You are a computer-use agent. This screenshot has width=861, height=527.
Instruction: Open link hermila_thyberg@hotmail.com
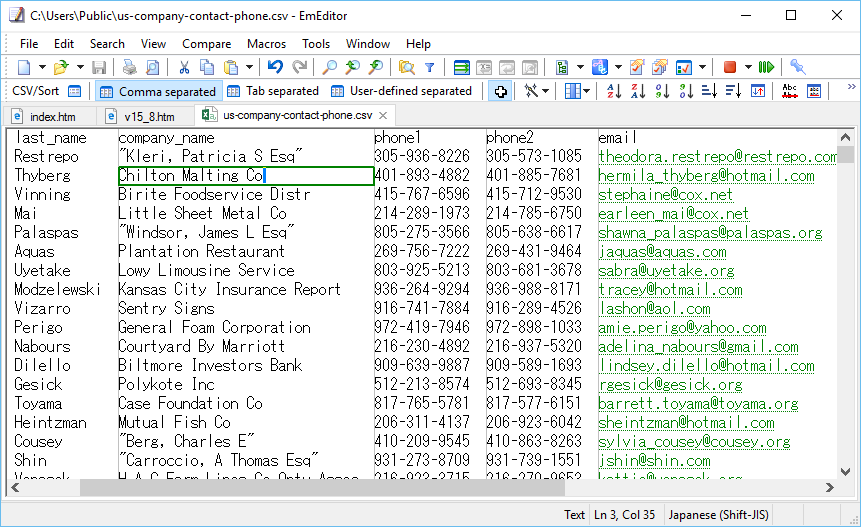706,176
